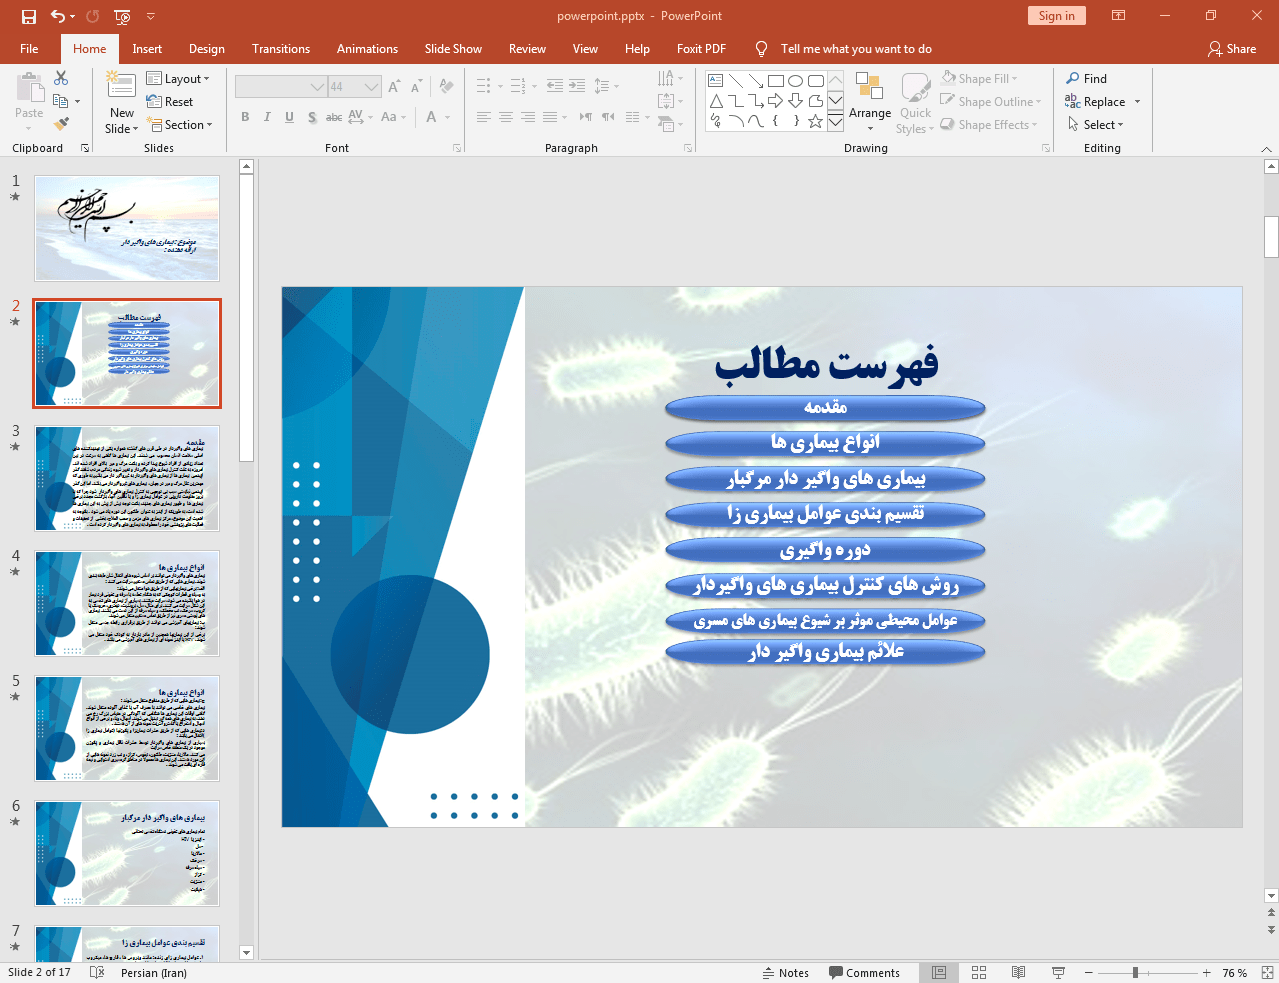The height and width of the screenshot is (983, 1279).
Task: Expand the Layout dropdown
Action: 178,79
